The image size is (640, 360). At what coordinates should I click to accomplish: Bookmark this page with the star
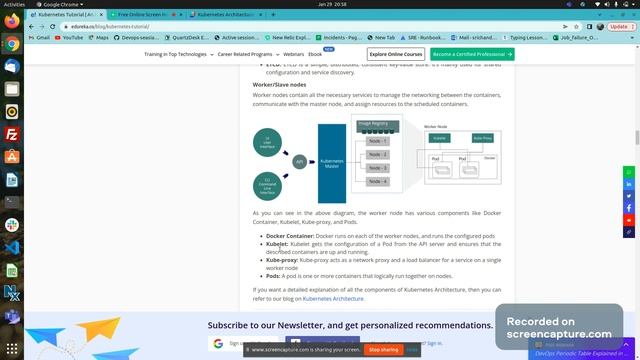(576, 27)
